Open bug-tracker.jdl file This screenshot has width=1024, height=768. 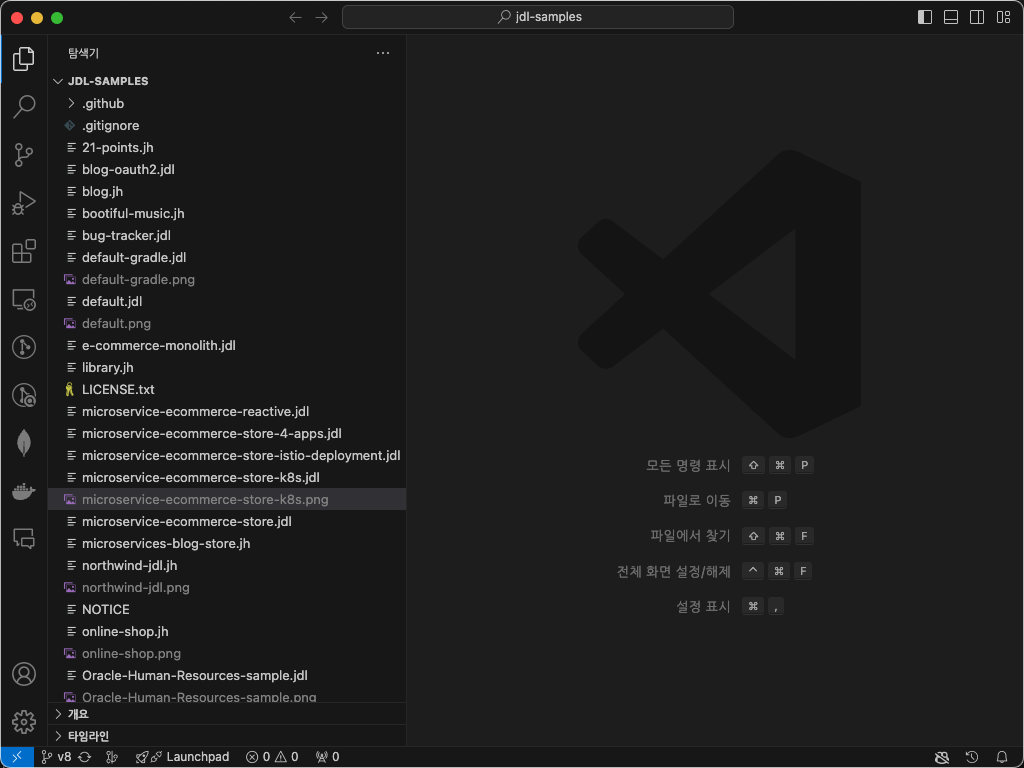(x=227, y=235)
